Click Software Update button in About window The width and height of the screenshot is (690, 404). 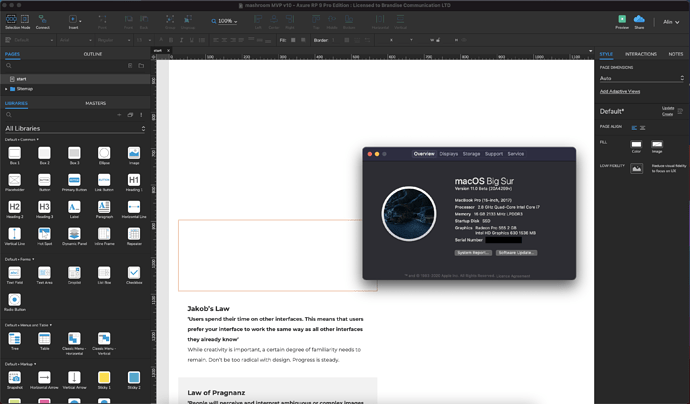[x=516, y=253]
